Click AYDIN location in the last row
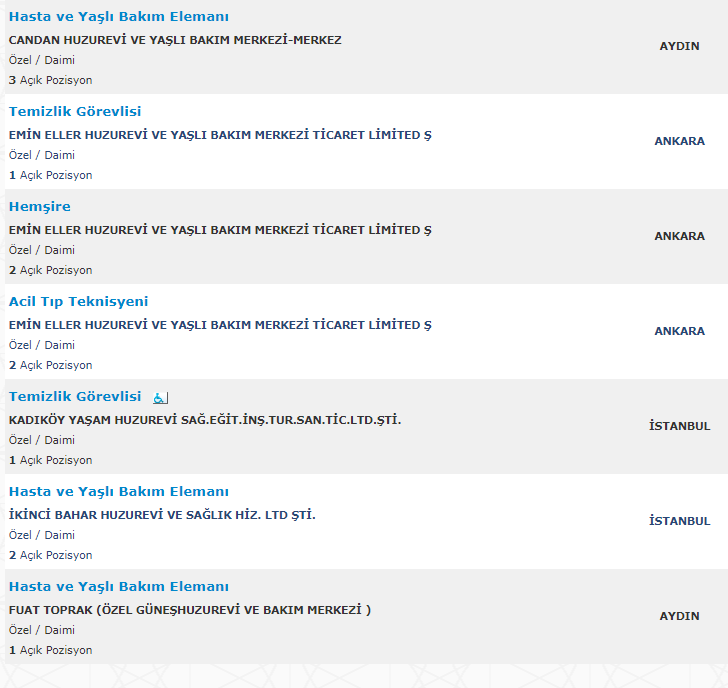The image size is (728, 688). (x=679, y=616)
